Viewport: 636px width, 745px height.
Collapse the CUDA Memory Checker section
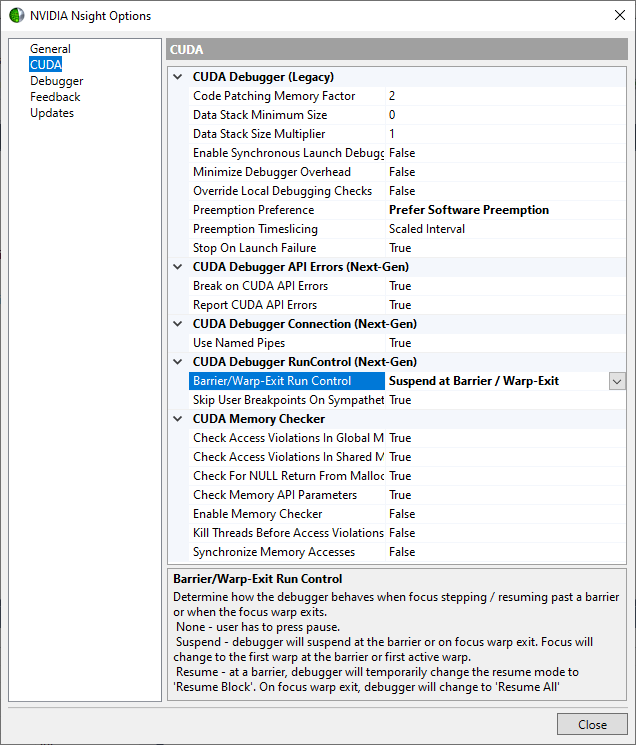click(178, 419)
